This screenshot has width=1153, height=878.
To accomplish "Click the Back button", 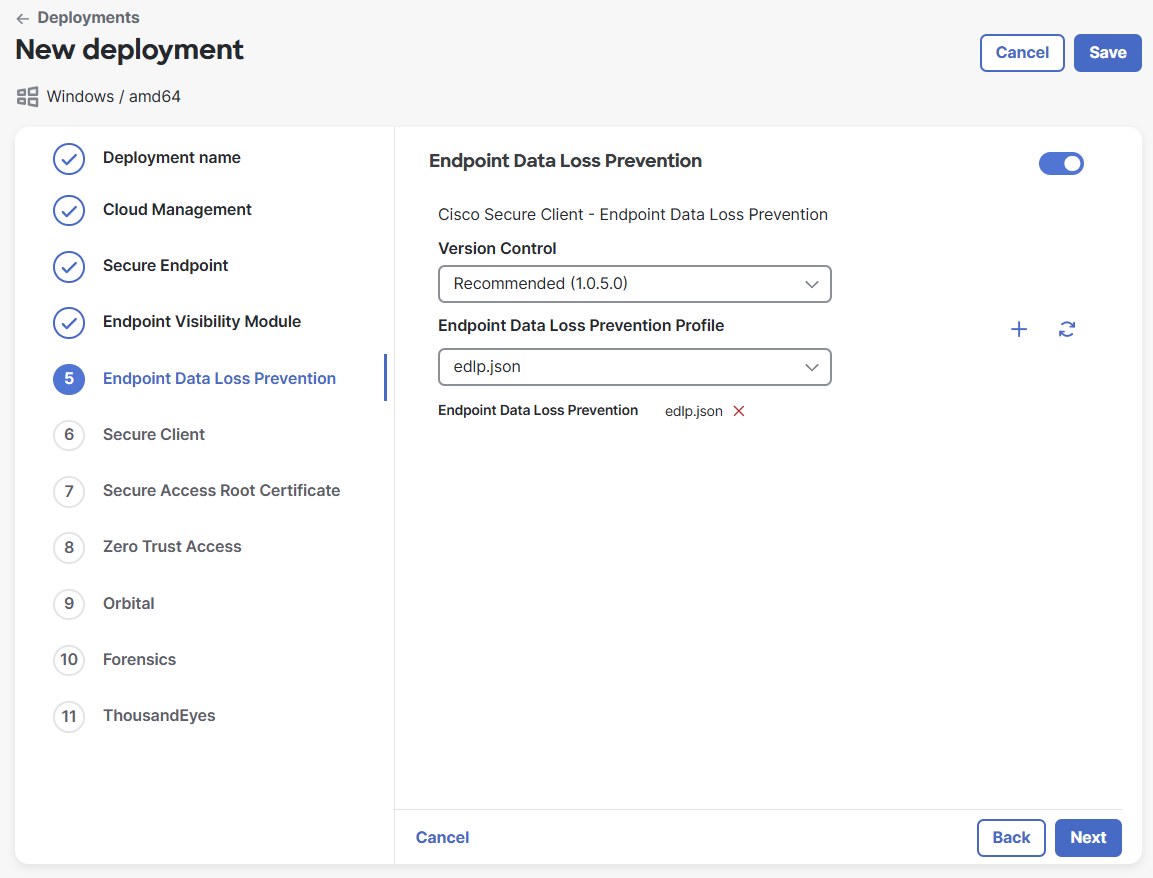I will (x=1011, y=838).
